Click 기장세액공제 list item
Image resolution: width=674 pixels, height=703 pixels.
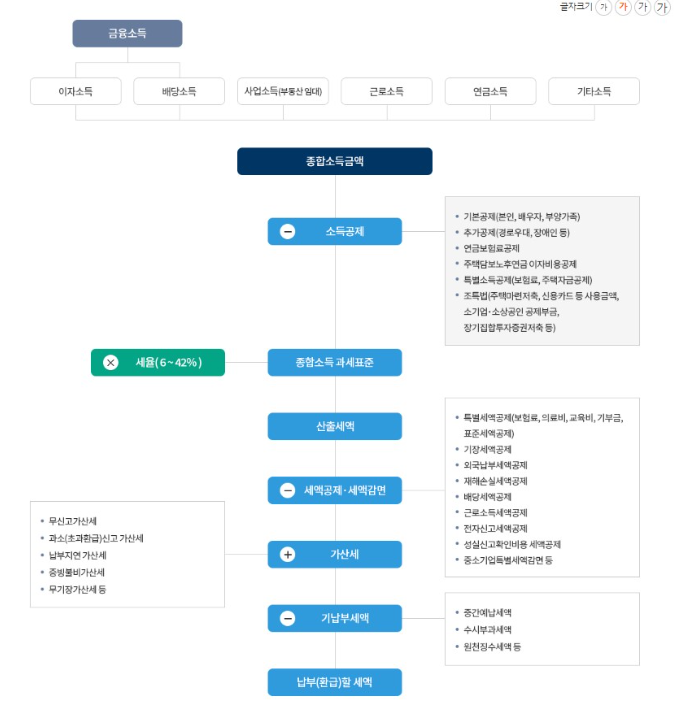pyautogui.click(x=487, y=449)
